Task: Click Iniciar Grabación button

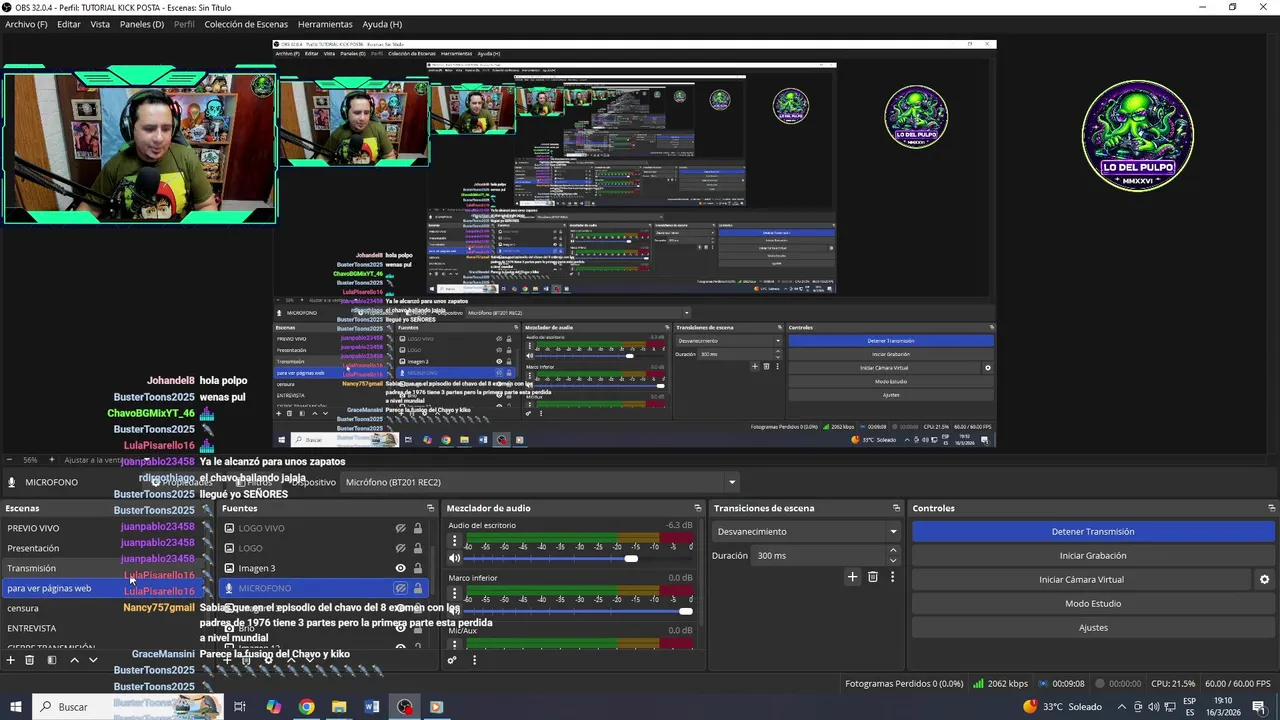Action: pyautogui.click(x=1093, y=556)
